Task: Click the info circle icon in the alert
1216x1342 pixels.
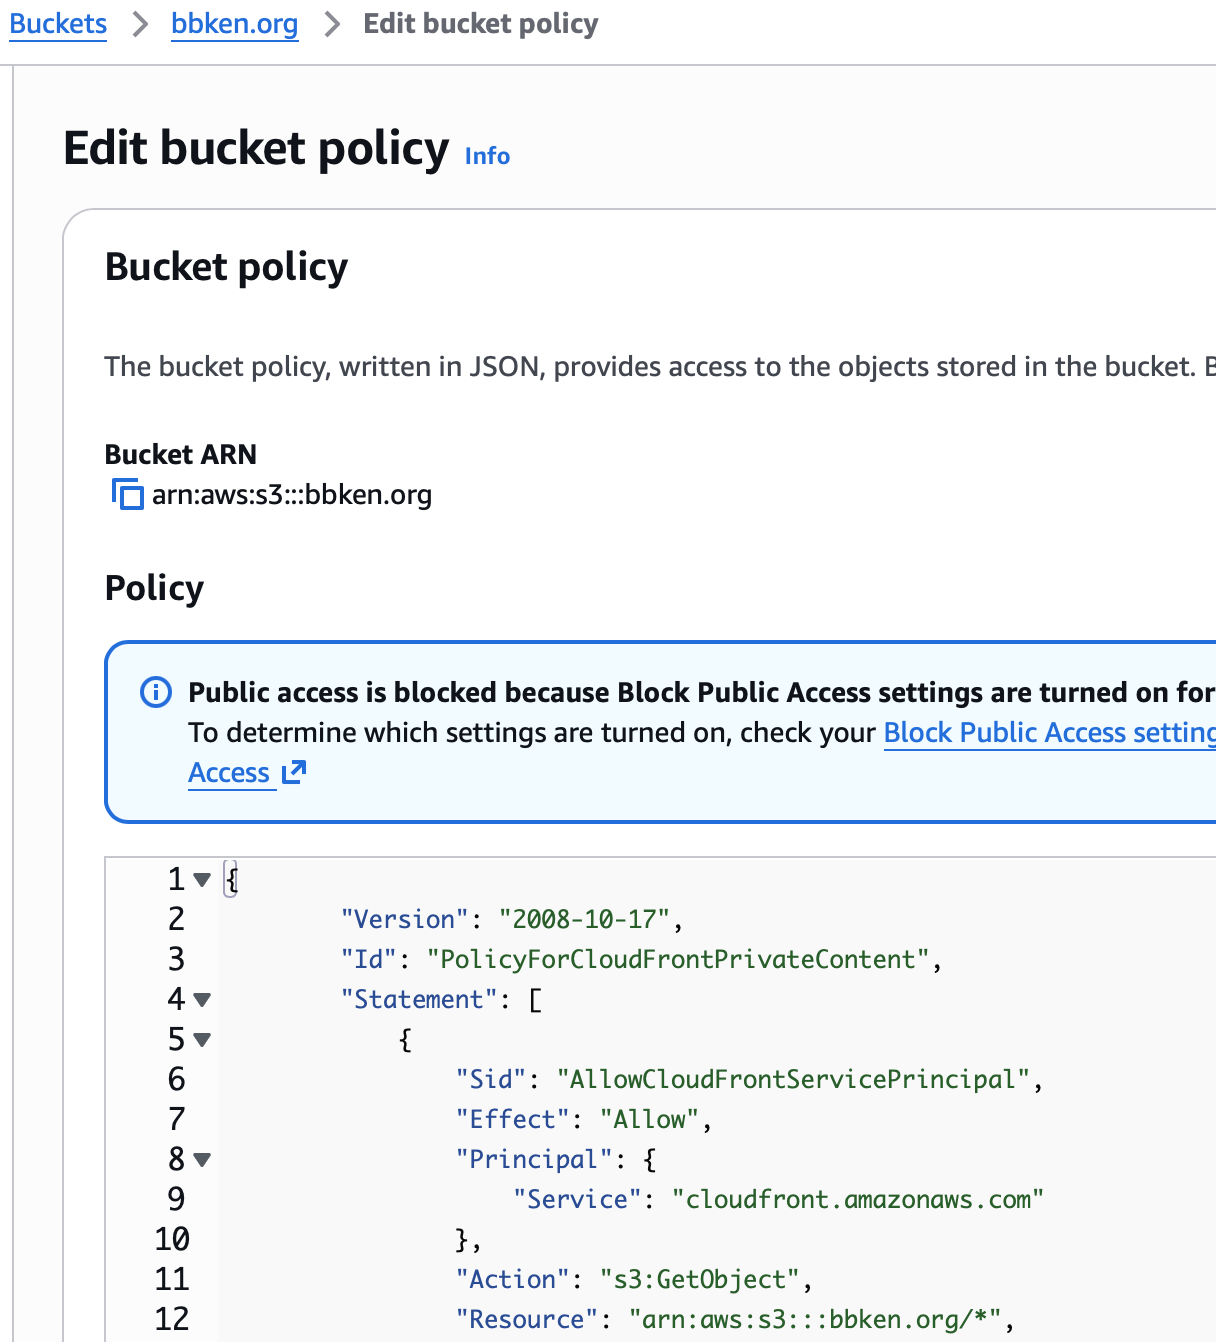Action: click(x=156, y=692)
